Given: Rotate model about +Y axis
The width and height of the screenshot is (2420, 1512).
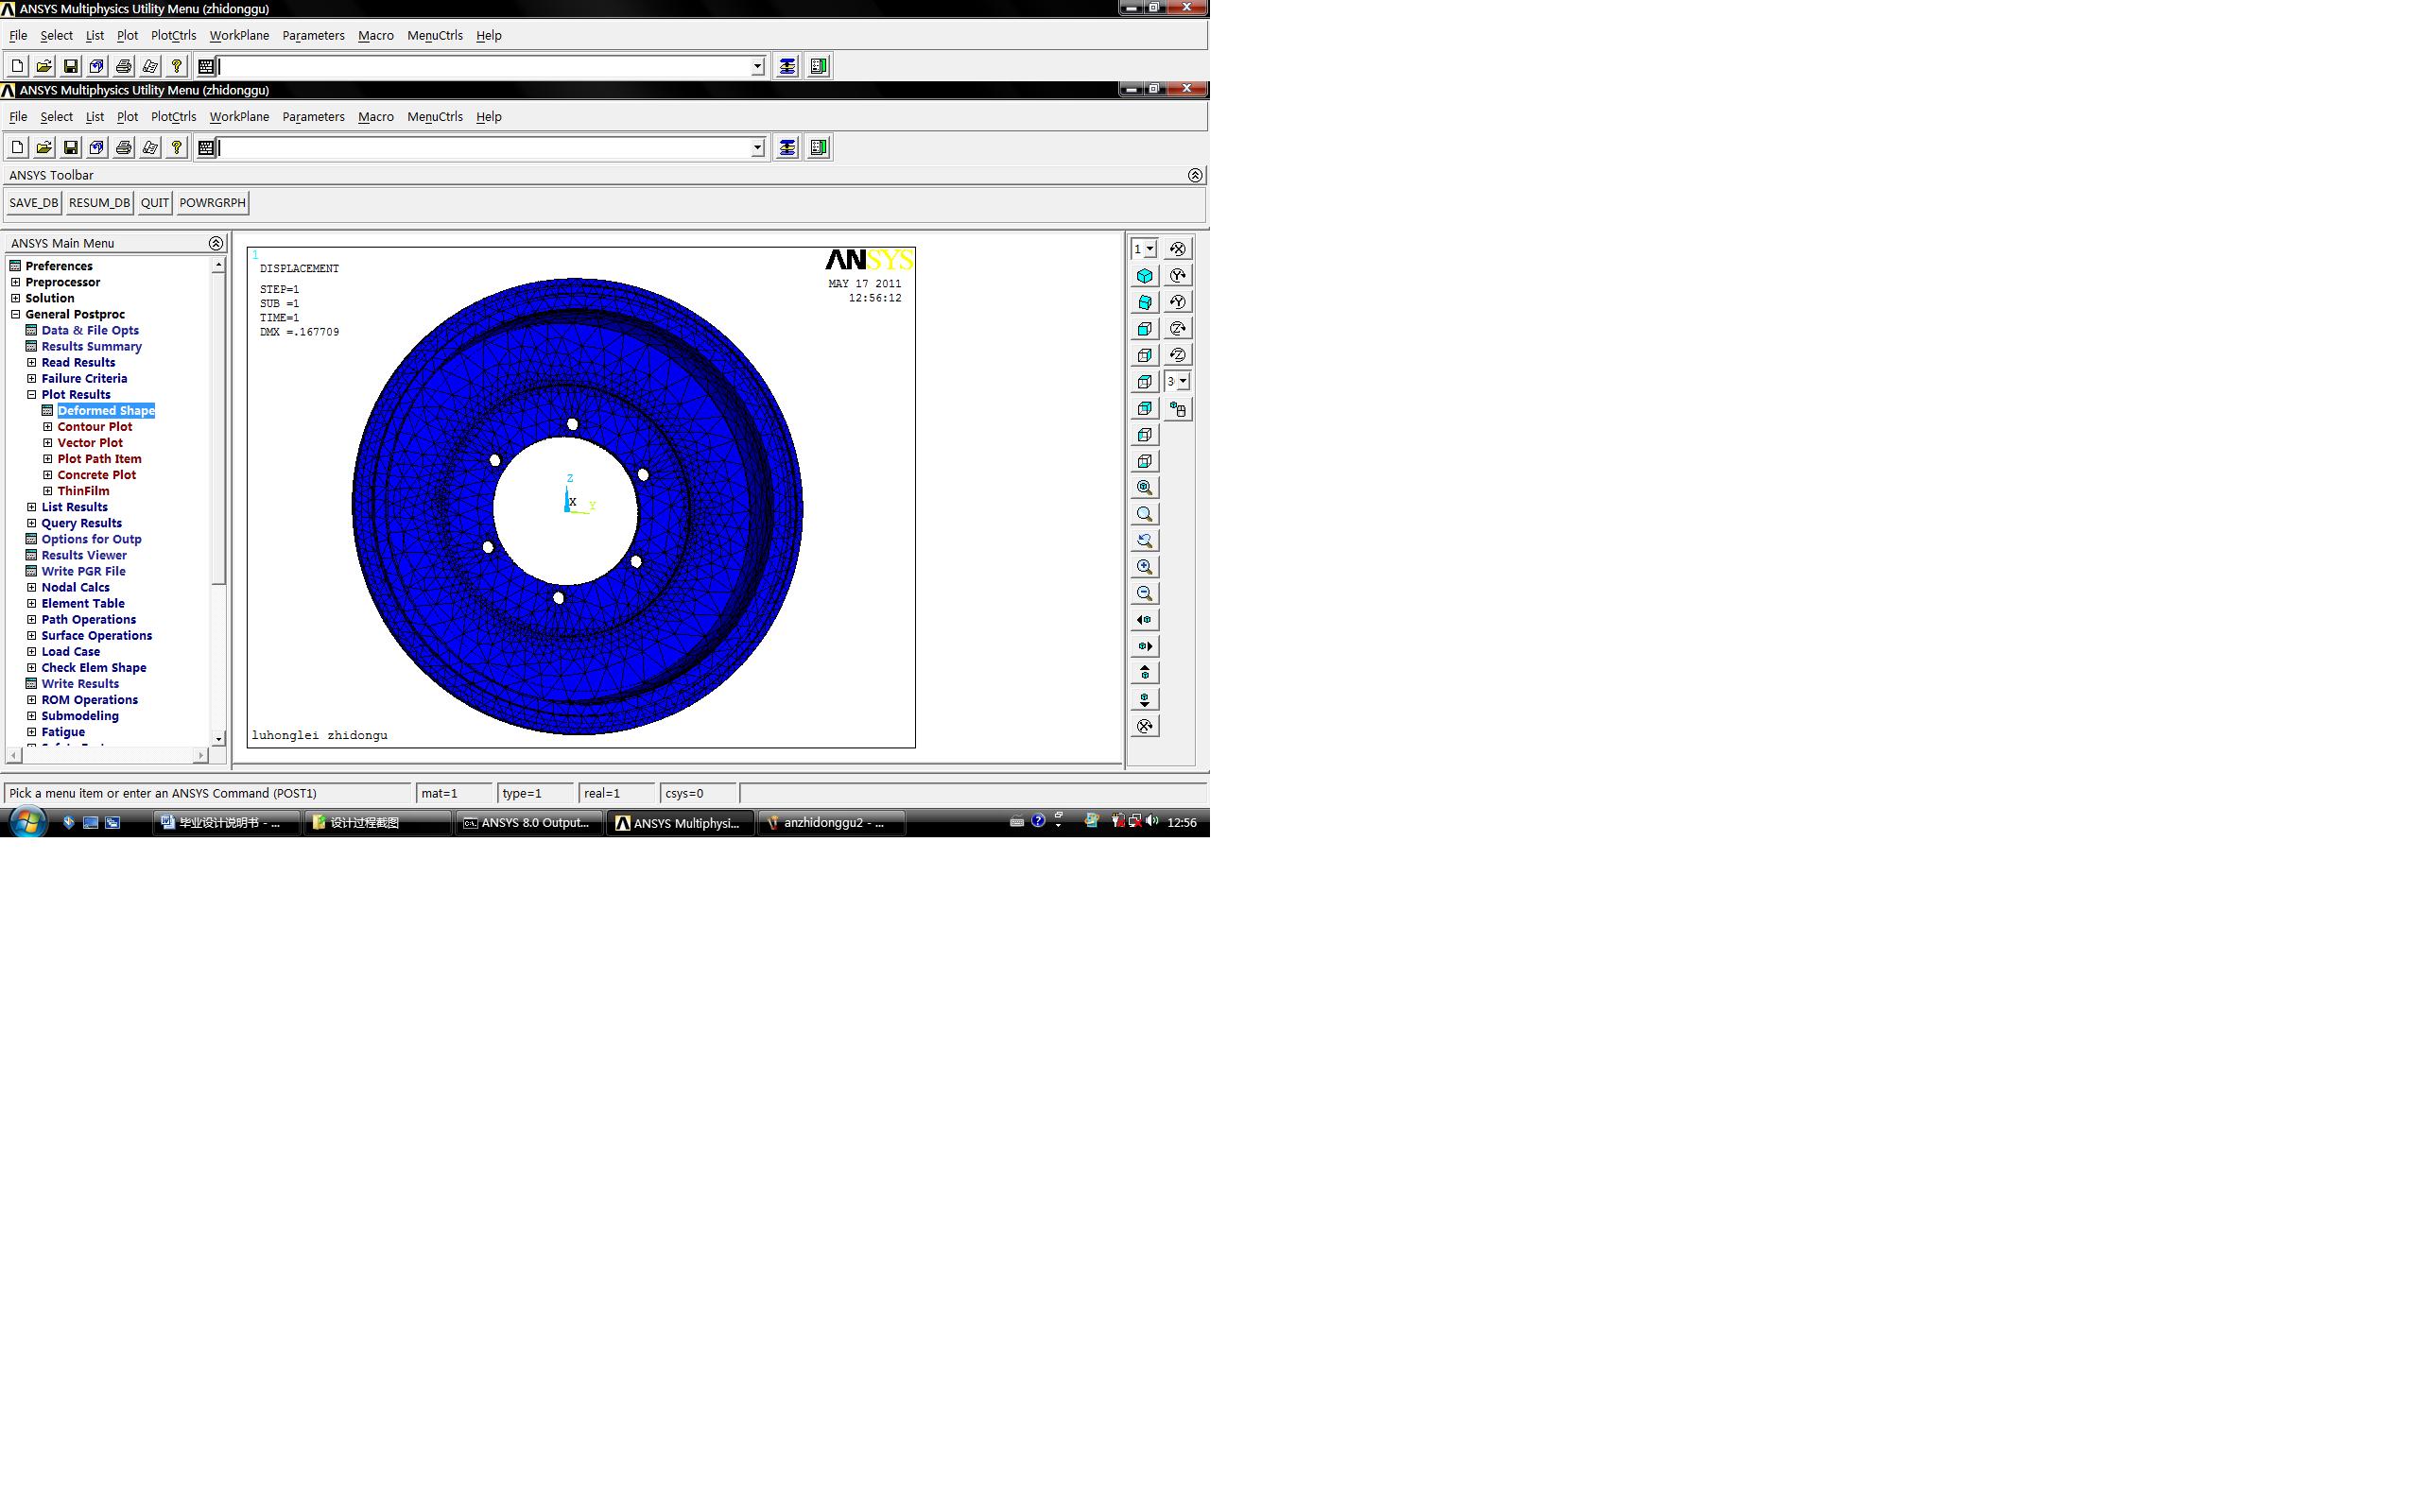Looking at the screenshot, I should (x=1178, y=275).
